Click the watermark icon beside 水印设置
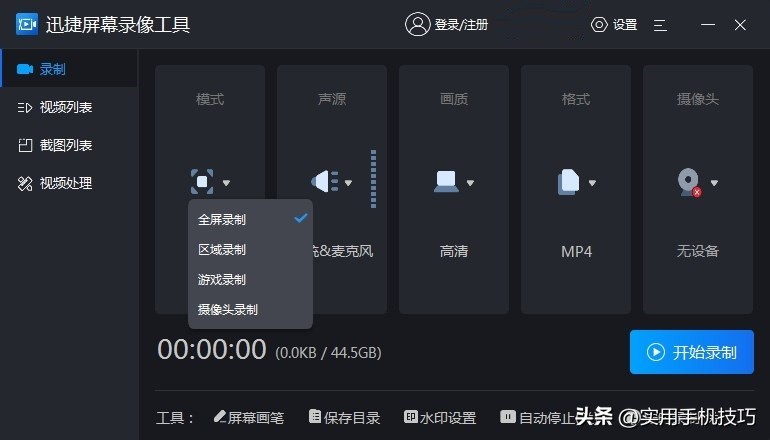This screenshot has width=770, height=440. (x=411, y=417)
